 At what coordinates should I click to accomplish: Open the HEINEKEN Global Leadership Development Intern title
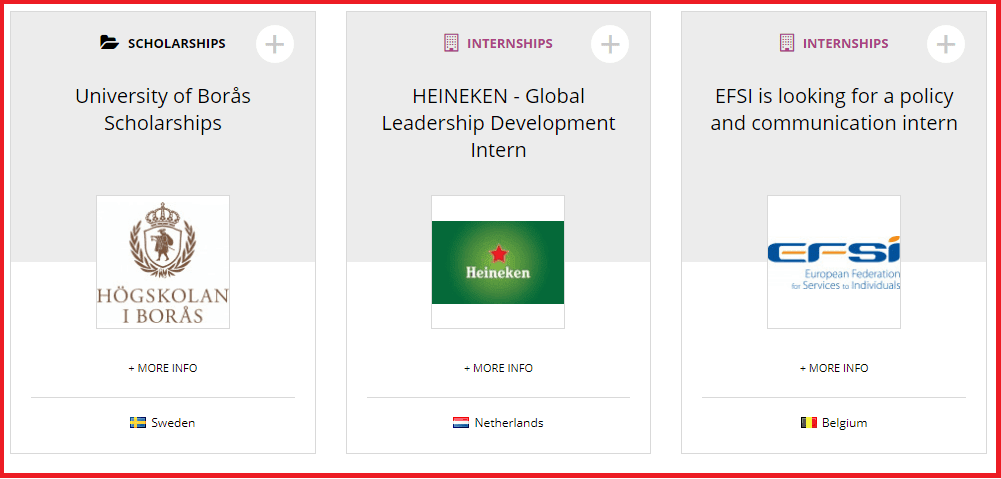[498, 123]
